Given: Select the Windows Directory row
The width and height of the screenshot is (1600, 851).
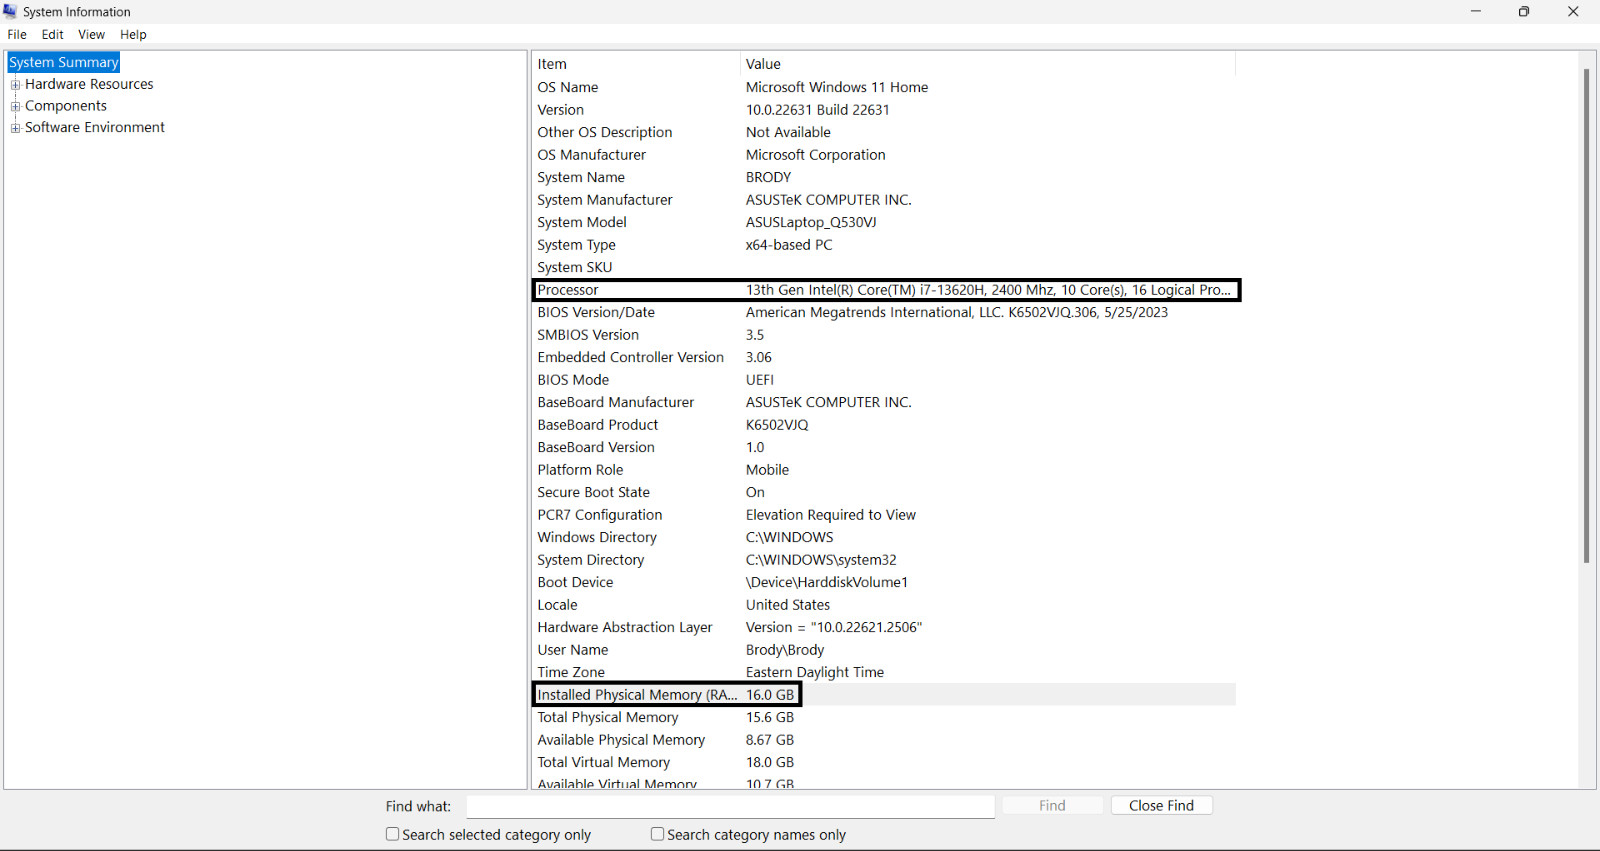Looking at the screenshot, I should click(885, 537).
